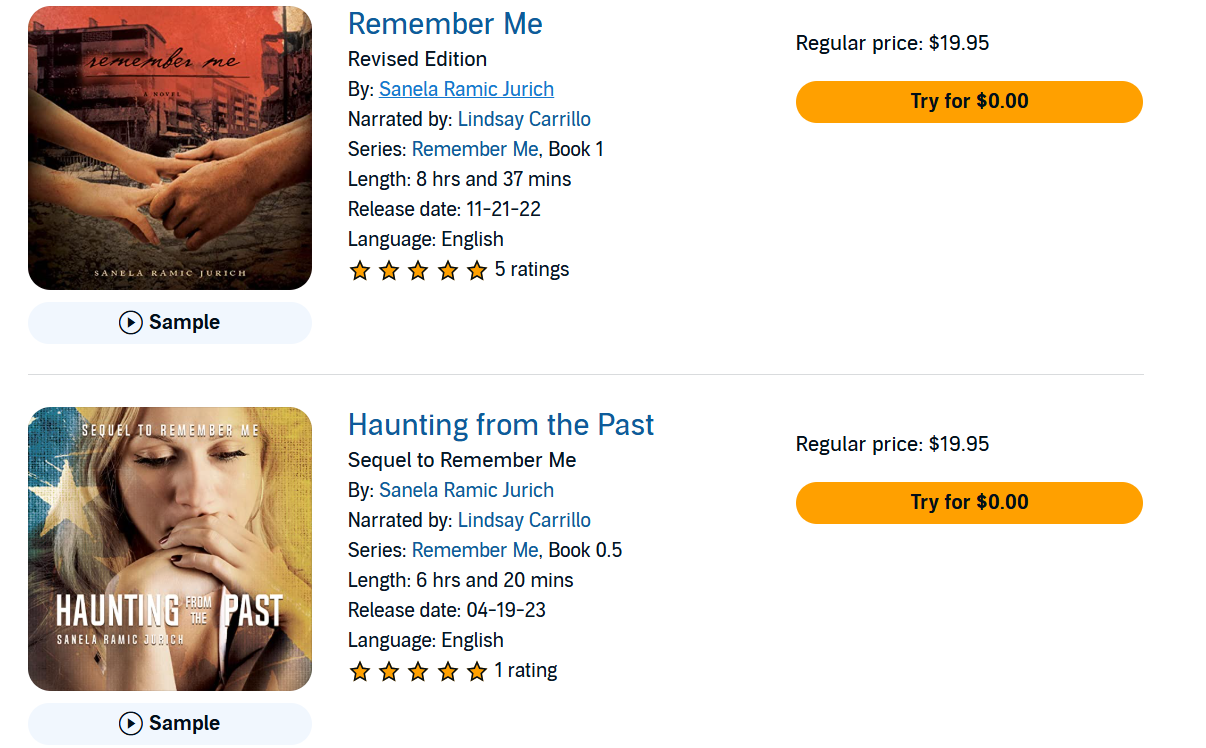View the 5 ratings for Remember Me
This screenshot has height=748, width=1206.
pos(532,269)
